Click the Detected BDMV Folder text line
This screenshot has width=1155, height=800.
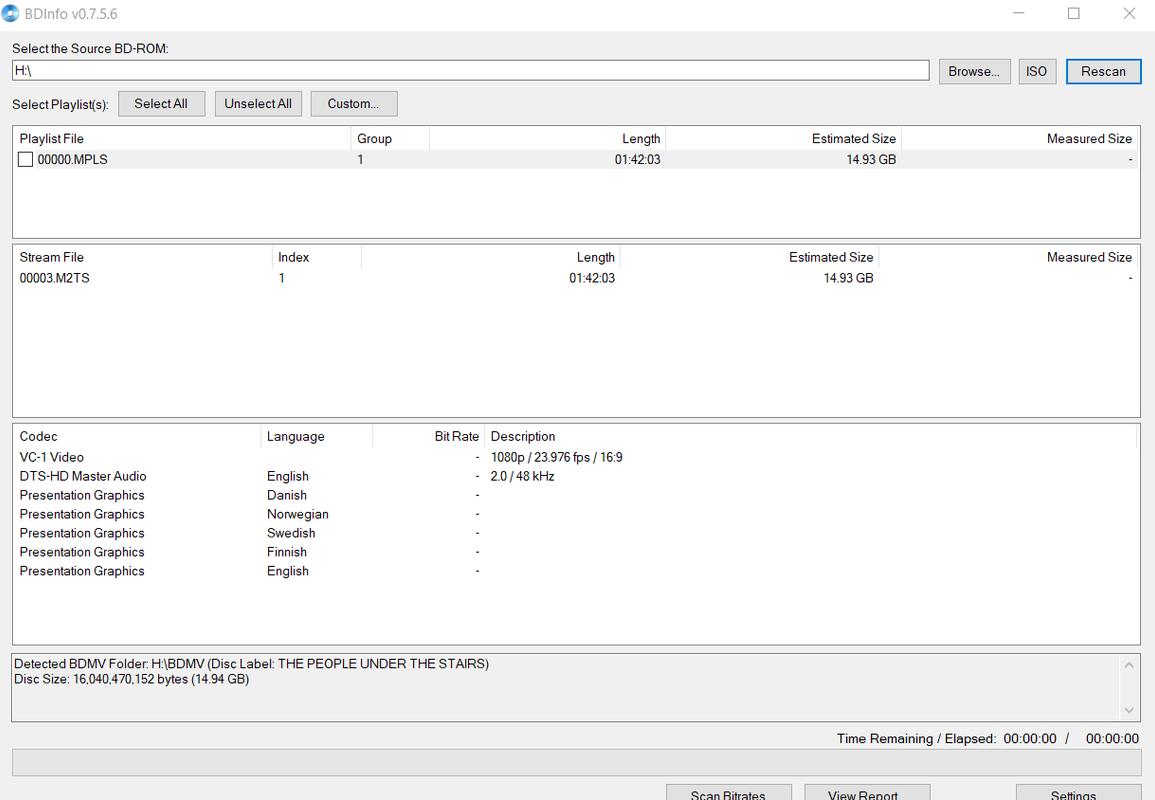pos(251,664)
